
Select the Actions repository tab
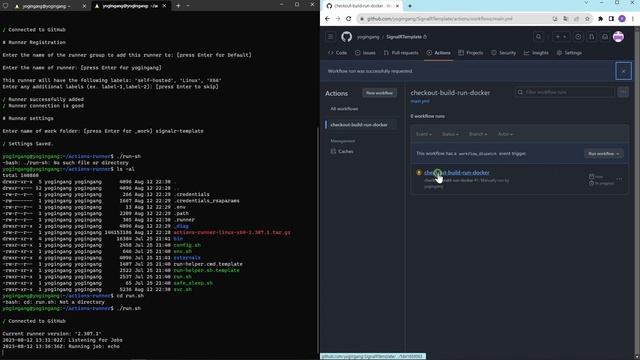tap(438, 53)
